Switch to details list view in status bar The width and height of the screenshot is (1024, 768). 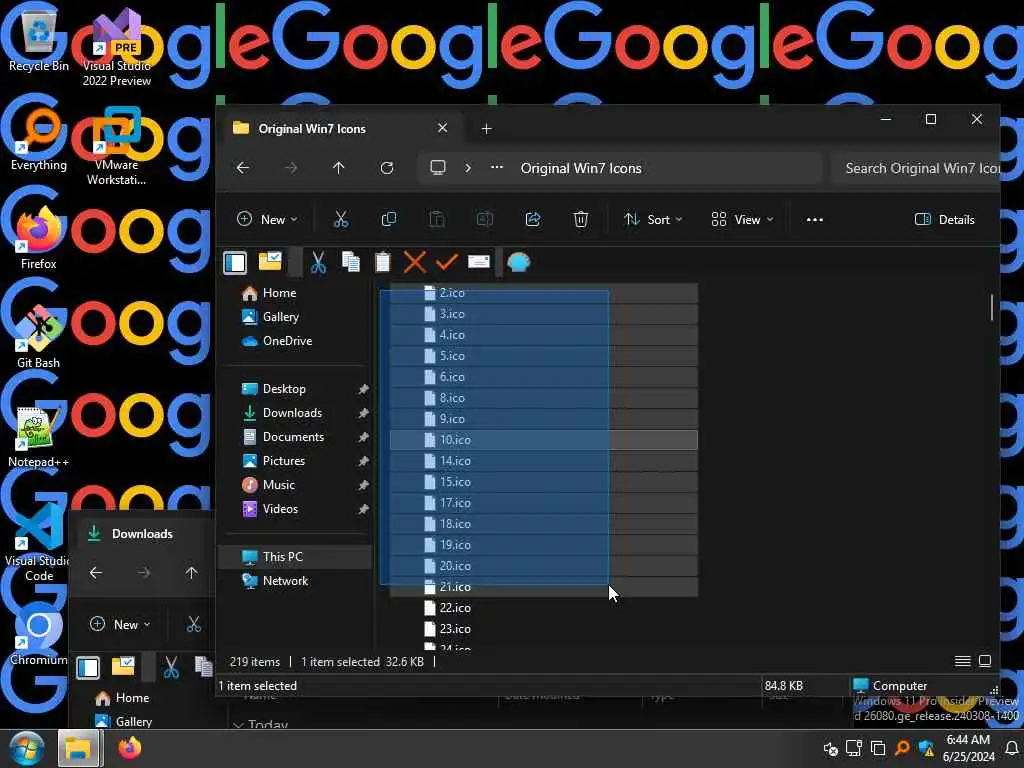[x=963, y=662]
